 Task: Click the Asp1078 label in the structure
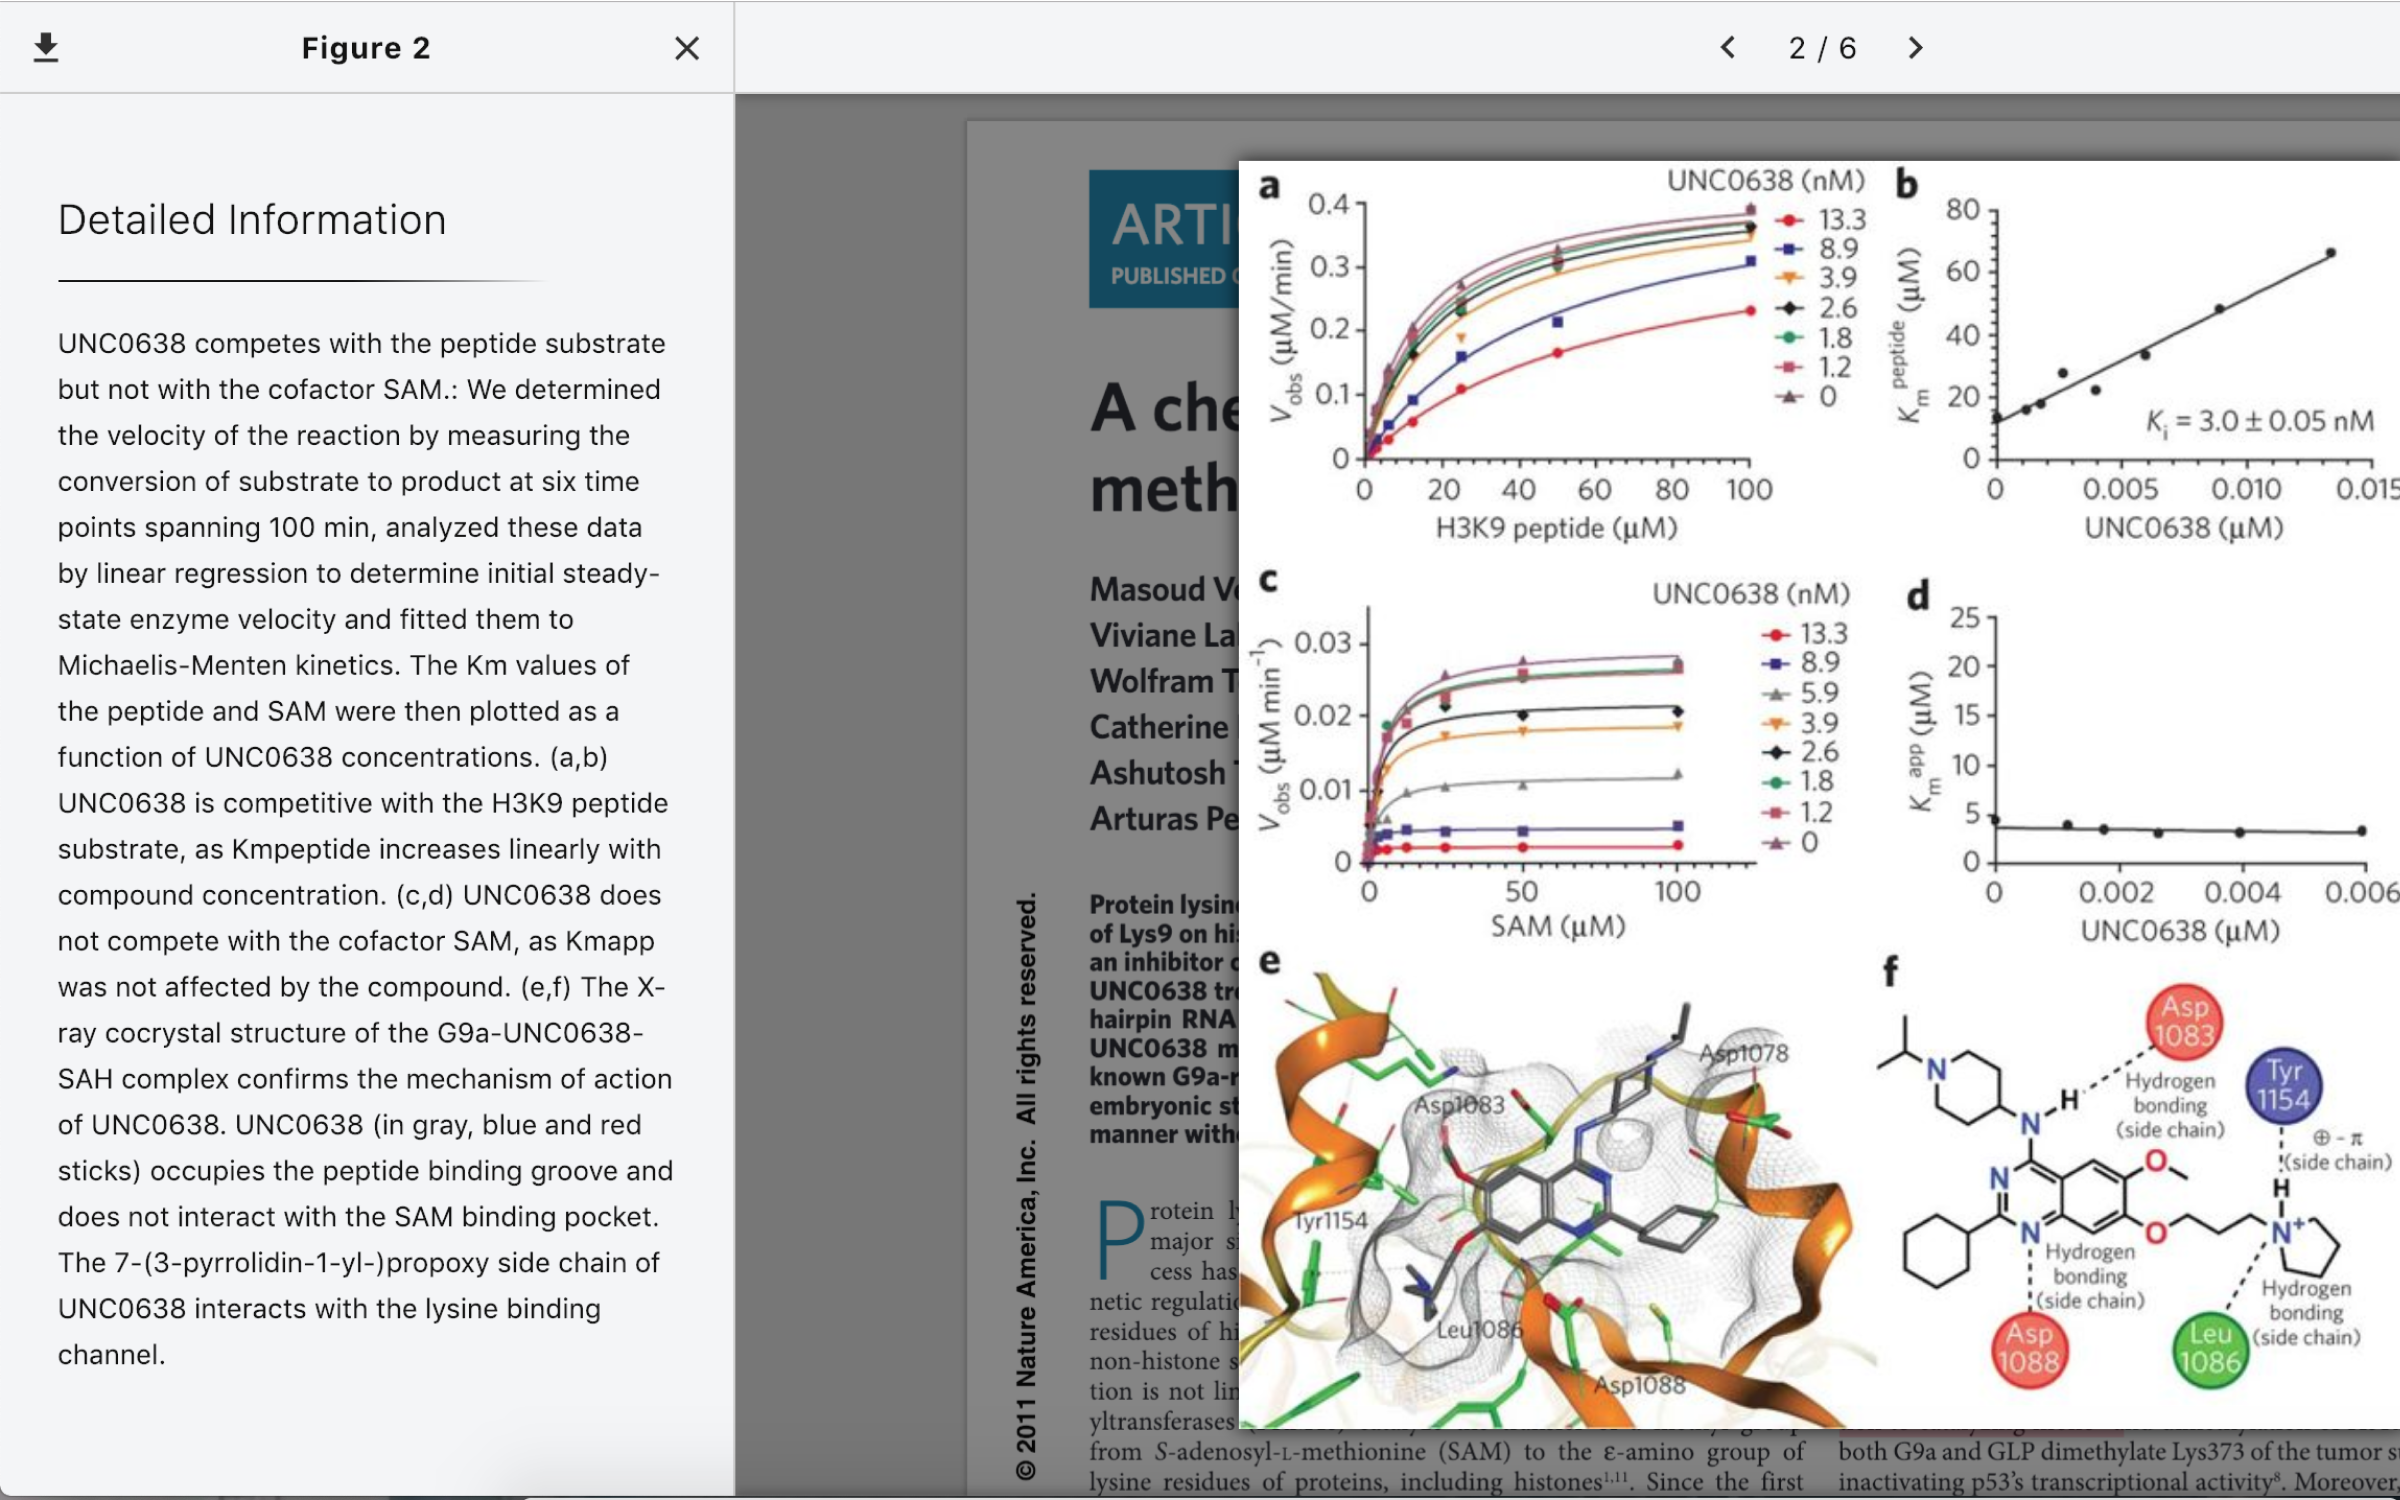point(1744,1052)
